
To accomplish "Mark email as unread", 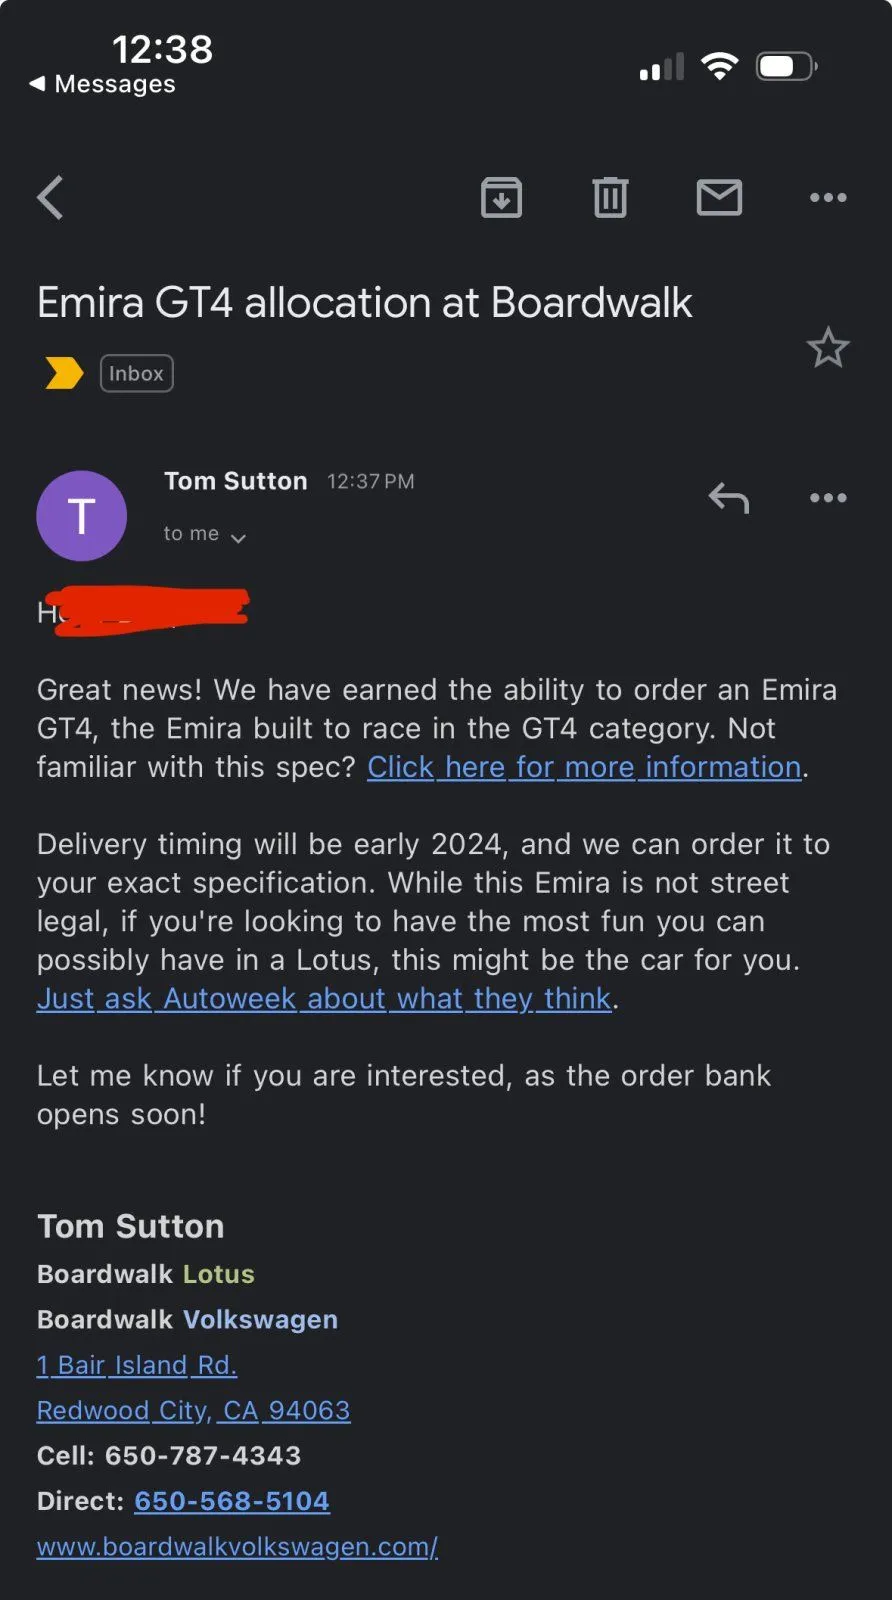I will tap(719, 197).
